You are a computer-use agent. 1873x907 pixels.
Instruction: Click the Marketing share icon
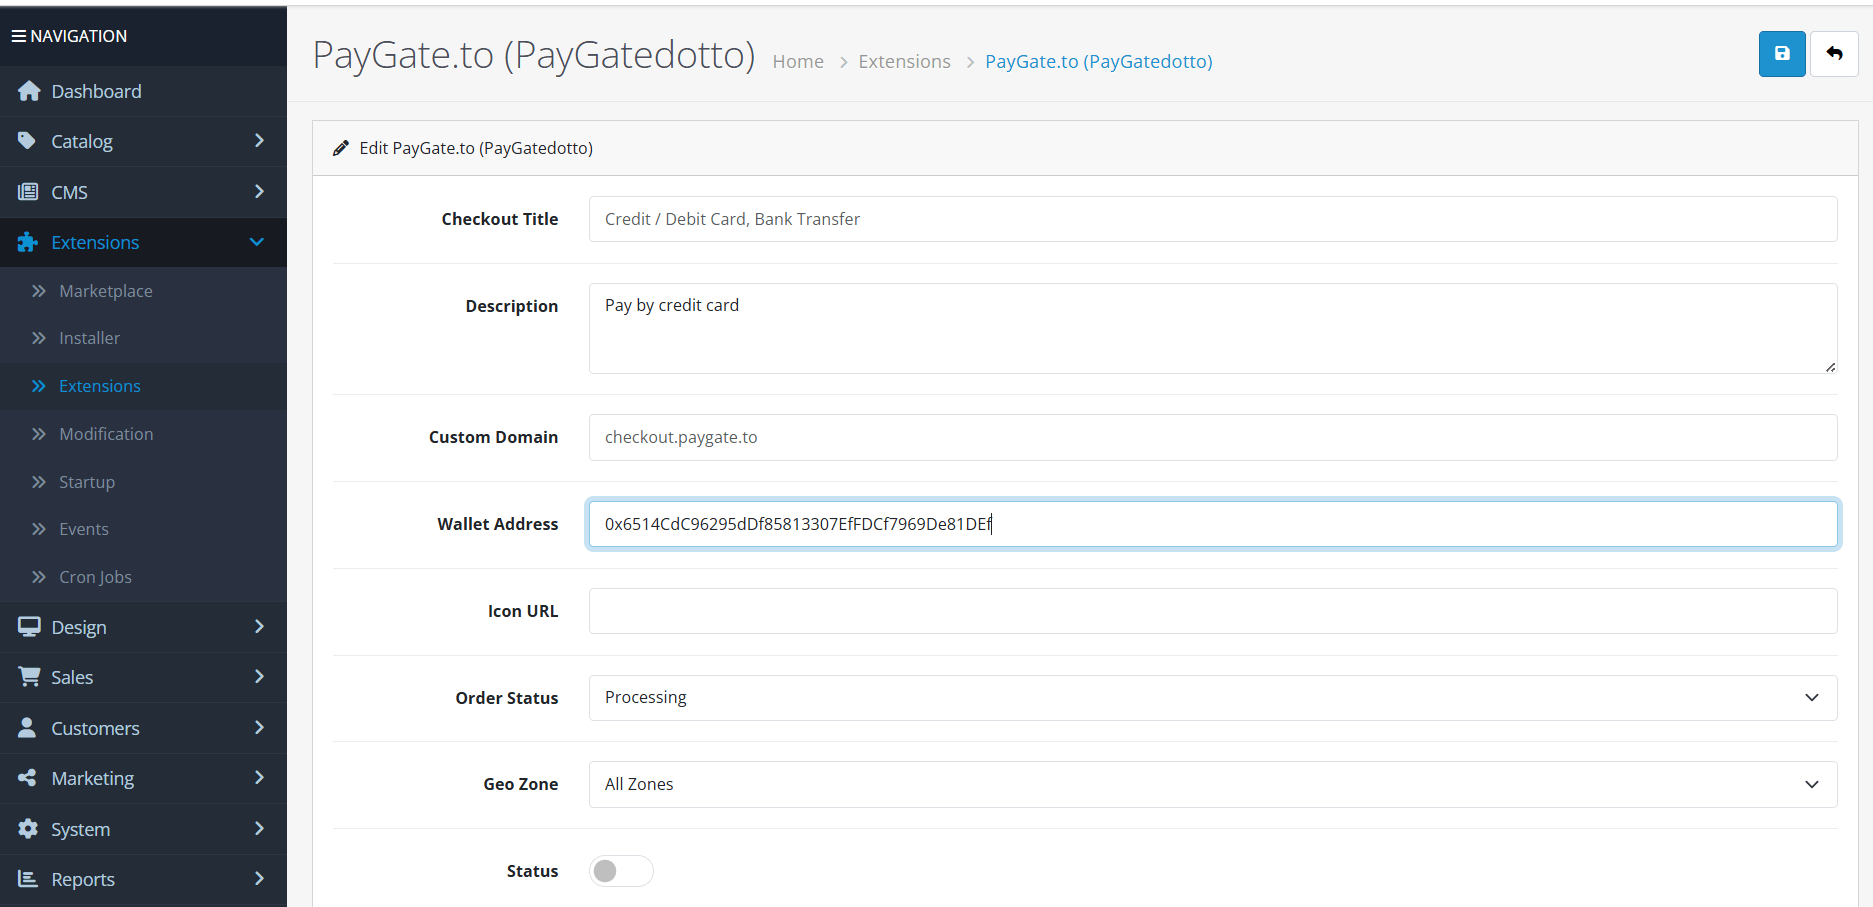[x=29, y=778]
